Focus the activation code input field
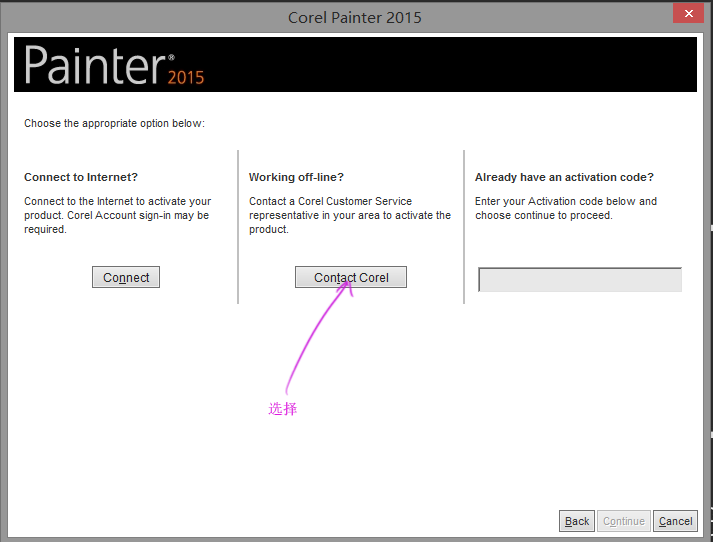713x542 pixels. click(x=580, y=280)
